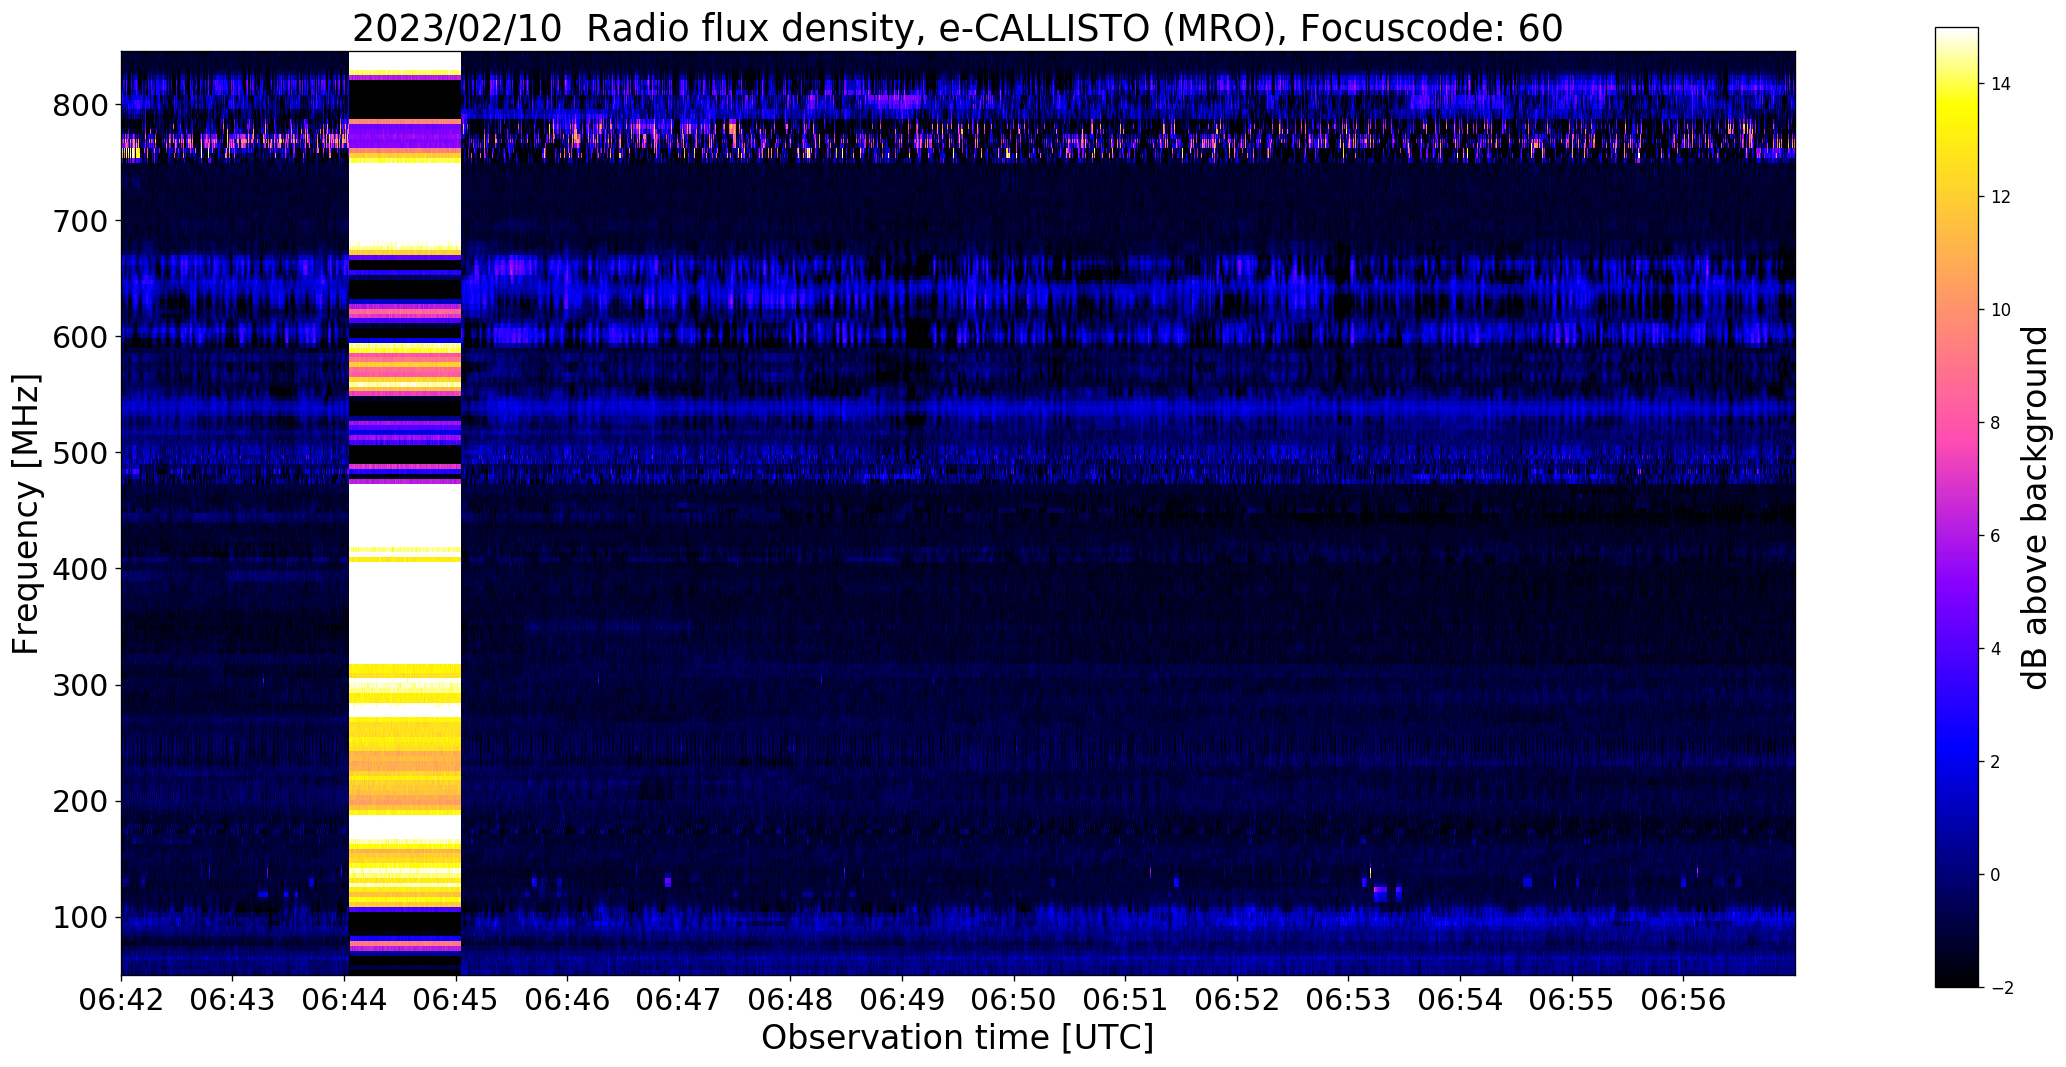Click the colorbar 0 tick label
This screenshot has height=1067, width=2066.
tap(1995, 875)
